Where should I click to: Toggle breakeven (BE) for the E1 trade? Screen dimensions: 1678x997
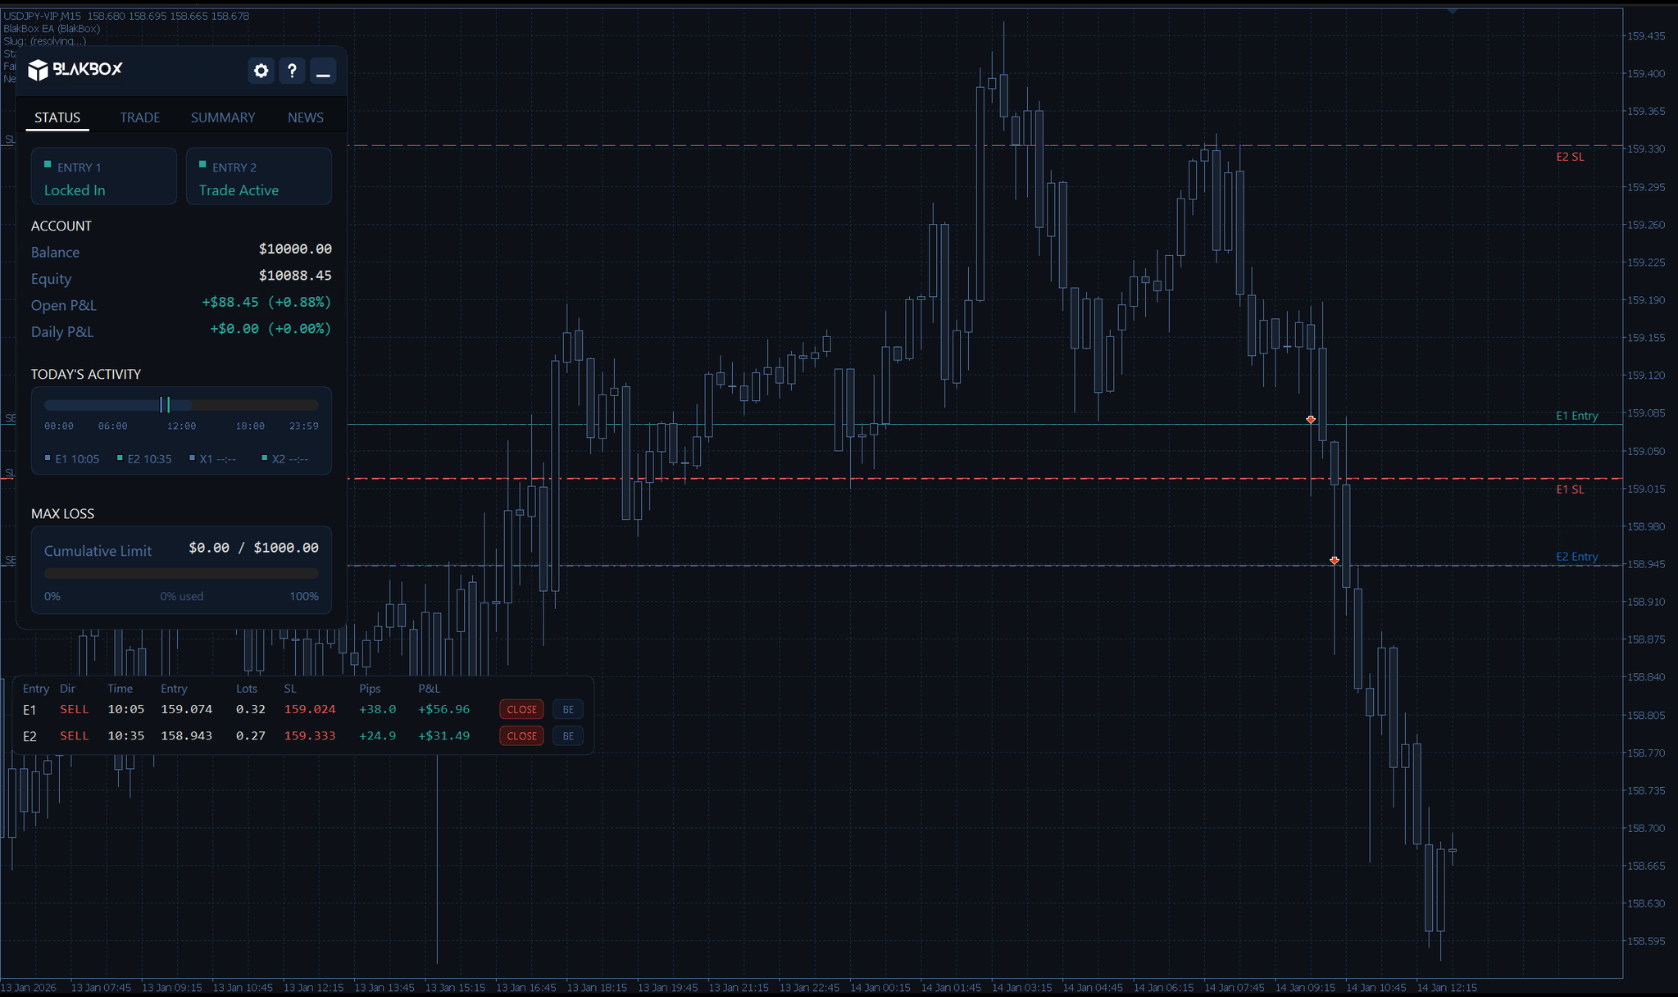coord(567,709)
